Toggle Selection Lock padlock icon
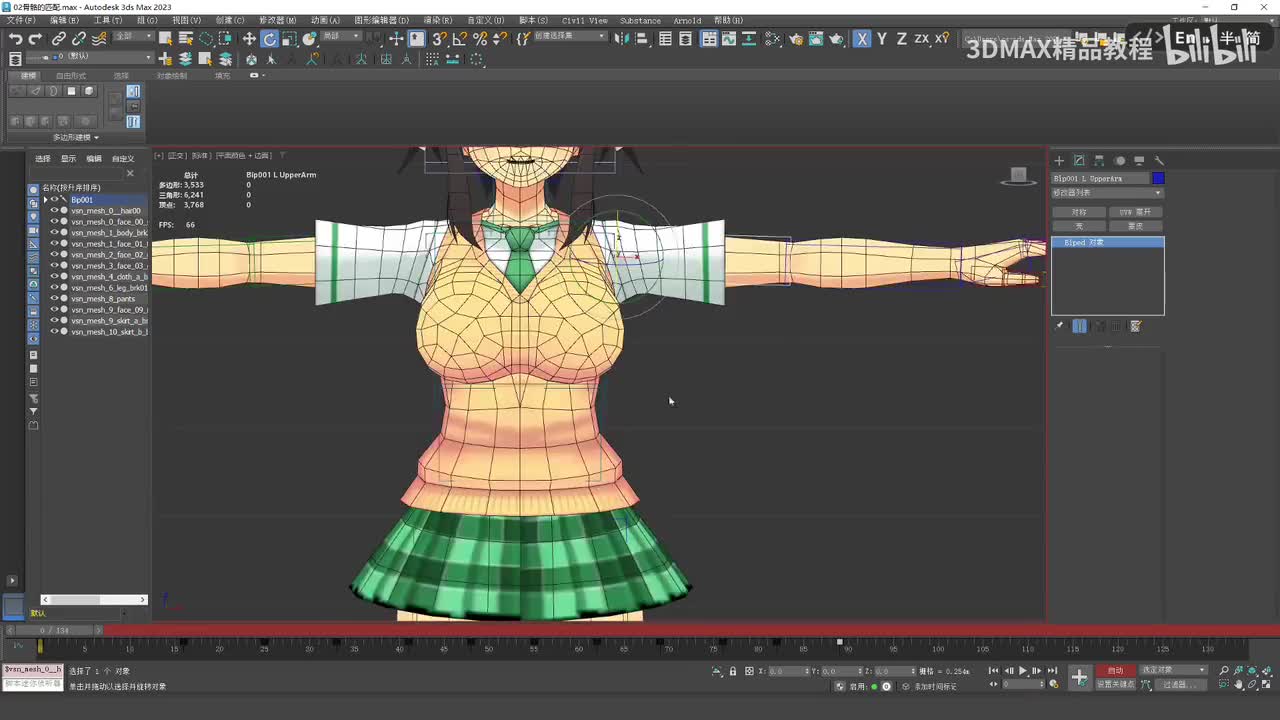This screenshot has width=1280, height=720. (x=733, y=671)
